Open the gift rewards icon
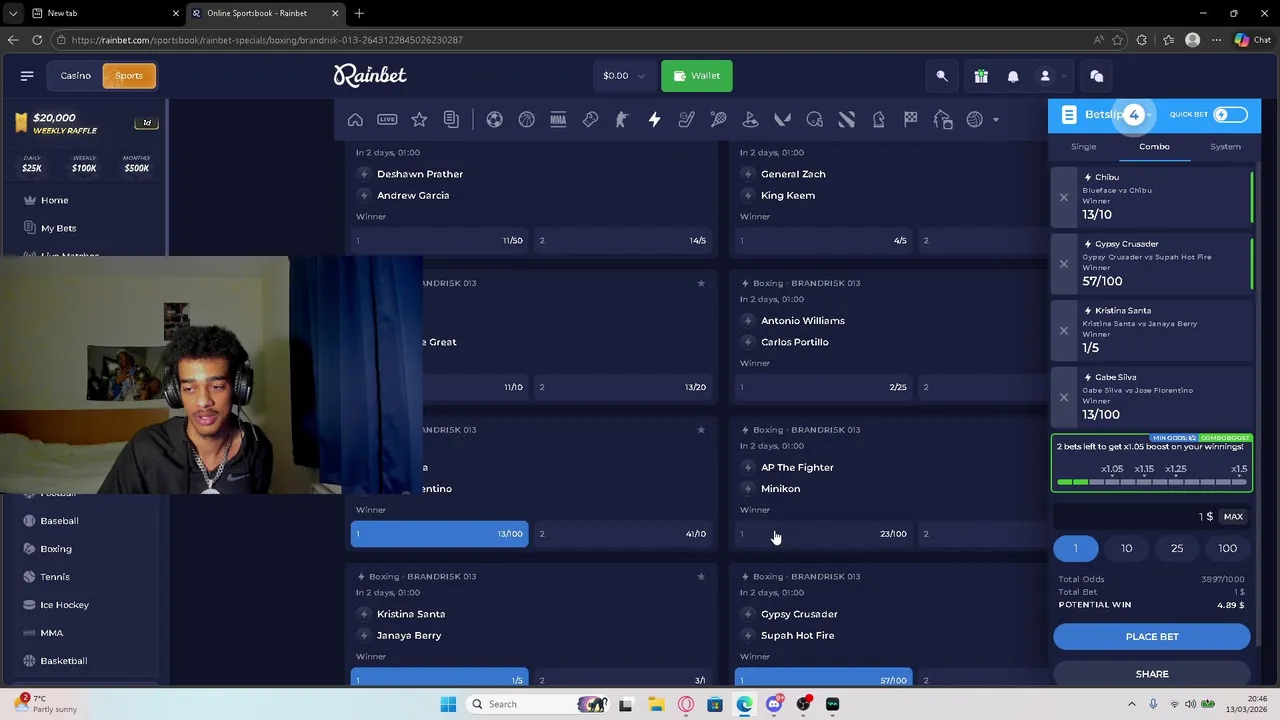1280x720 pixels. point(981,76)
